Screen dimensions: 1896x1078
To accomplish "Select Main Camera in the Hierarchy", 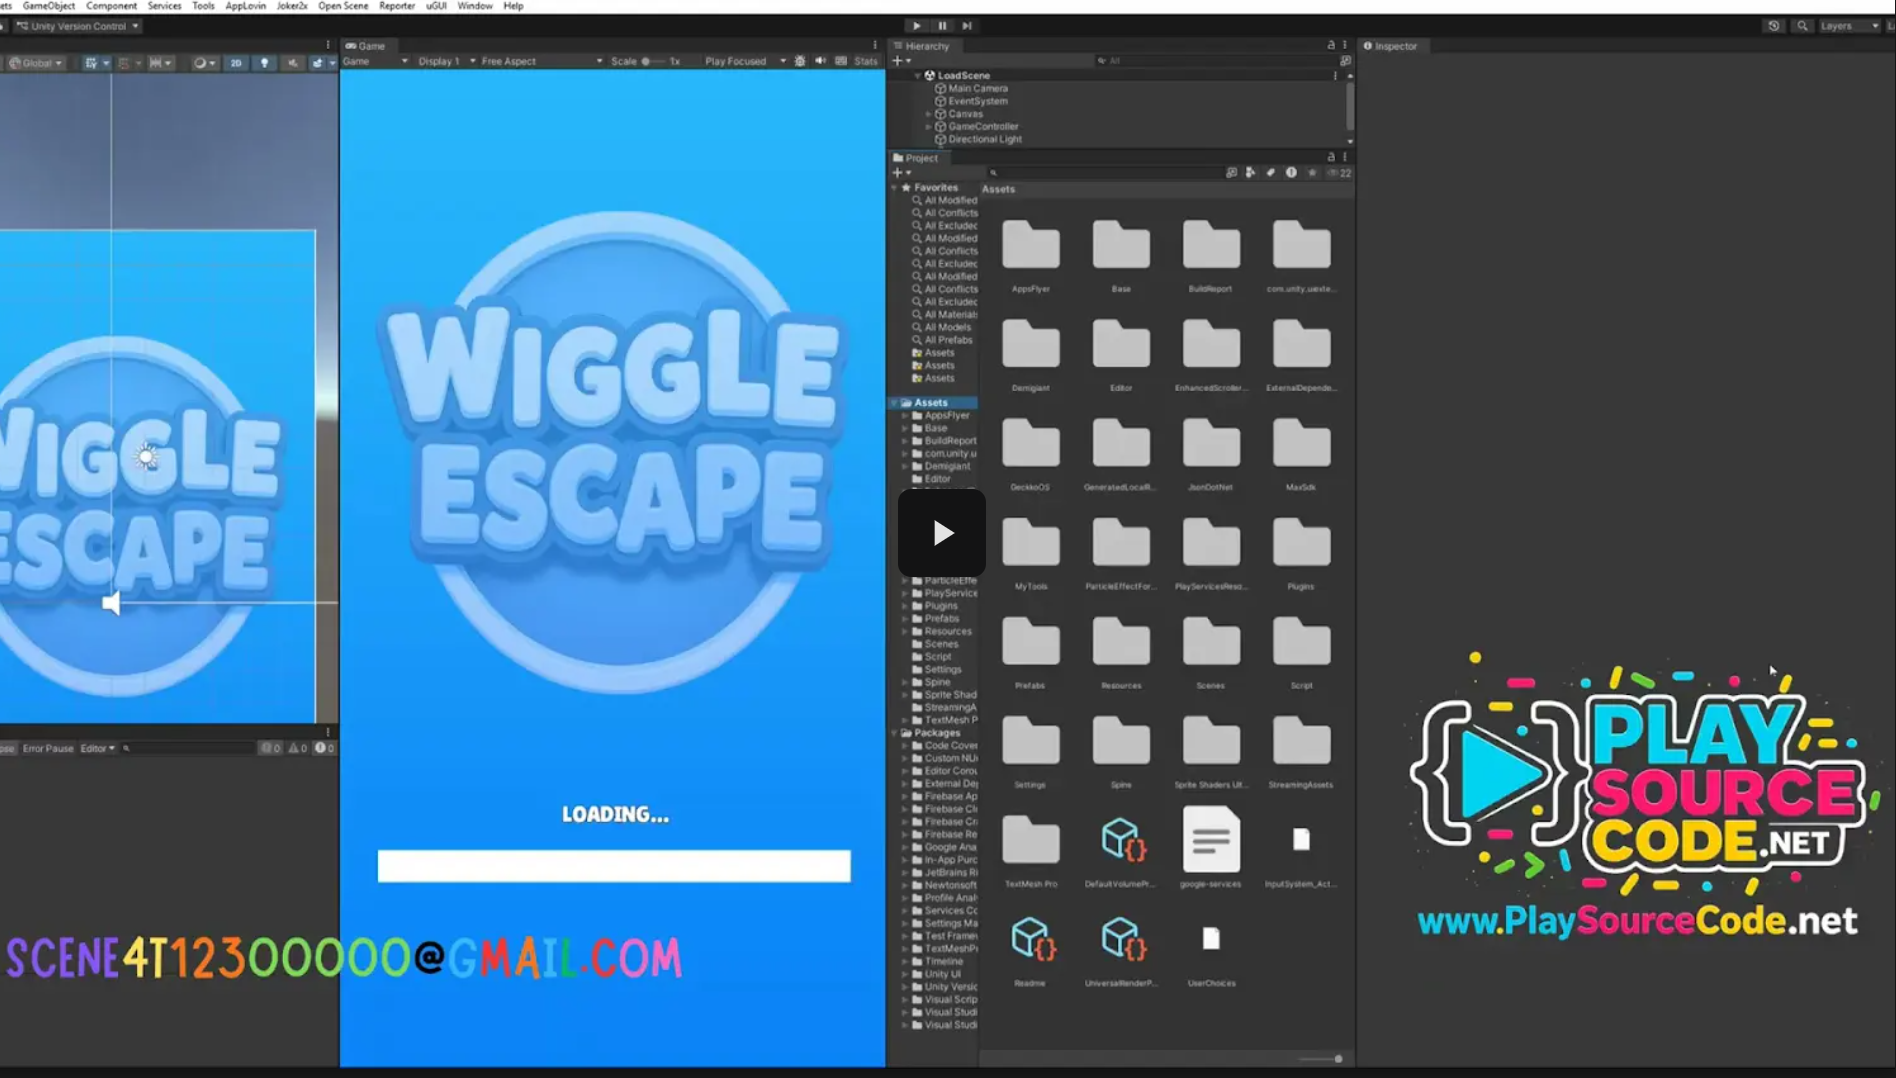I will [x=977, y=88].
